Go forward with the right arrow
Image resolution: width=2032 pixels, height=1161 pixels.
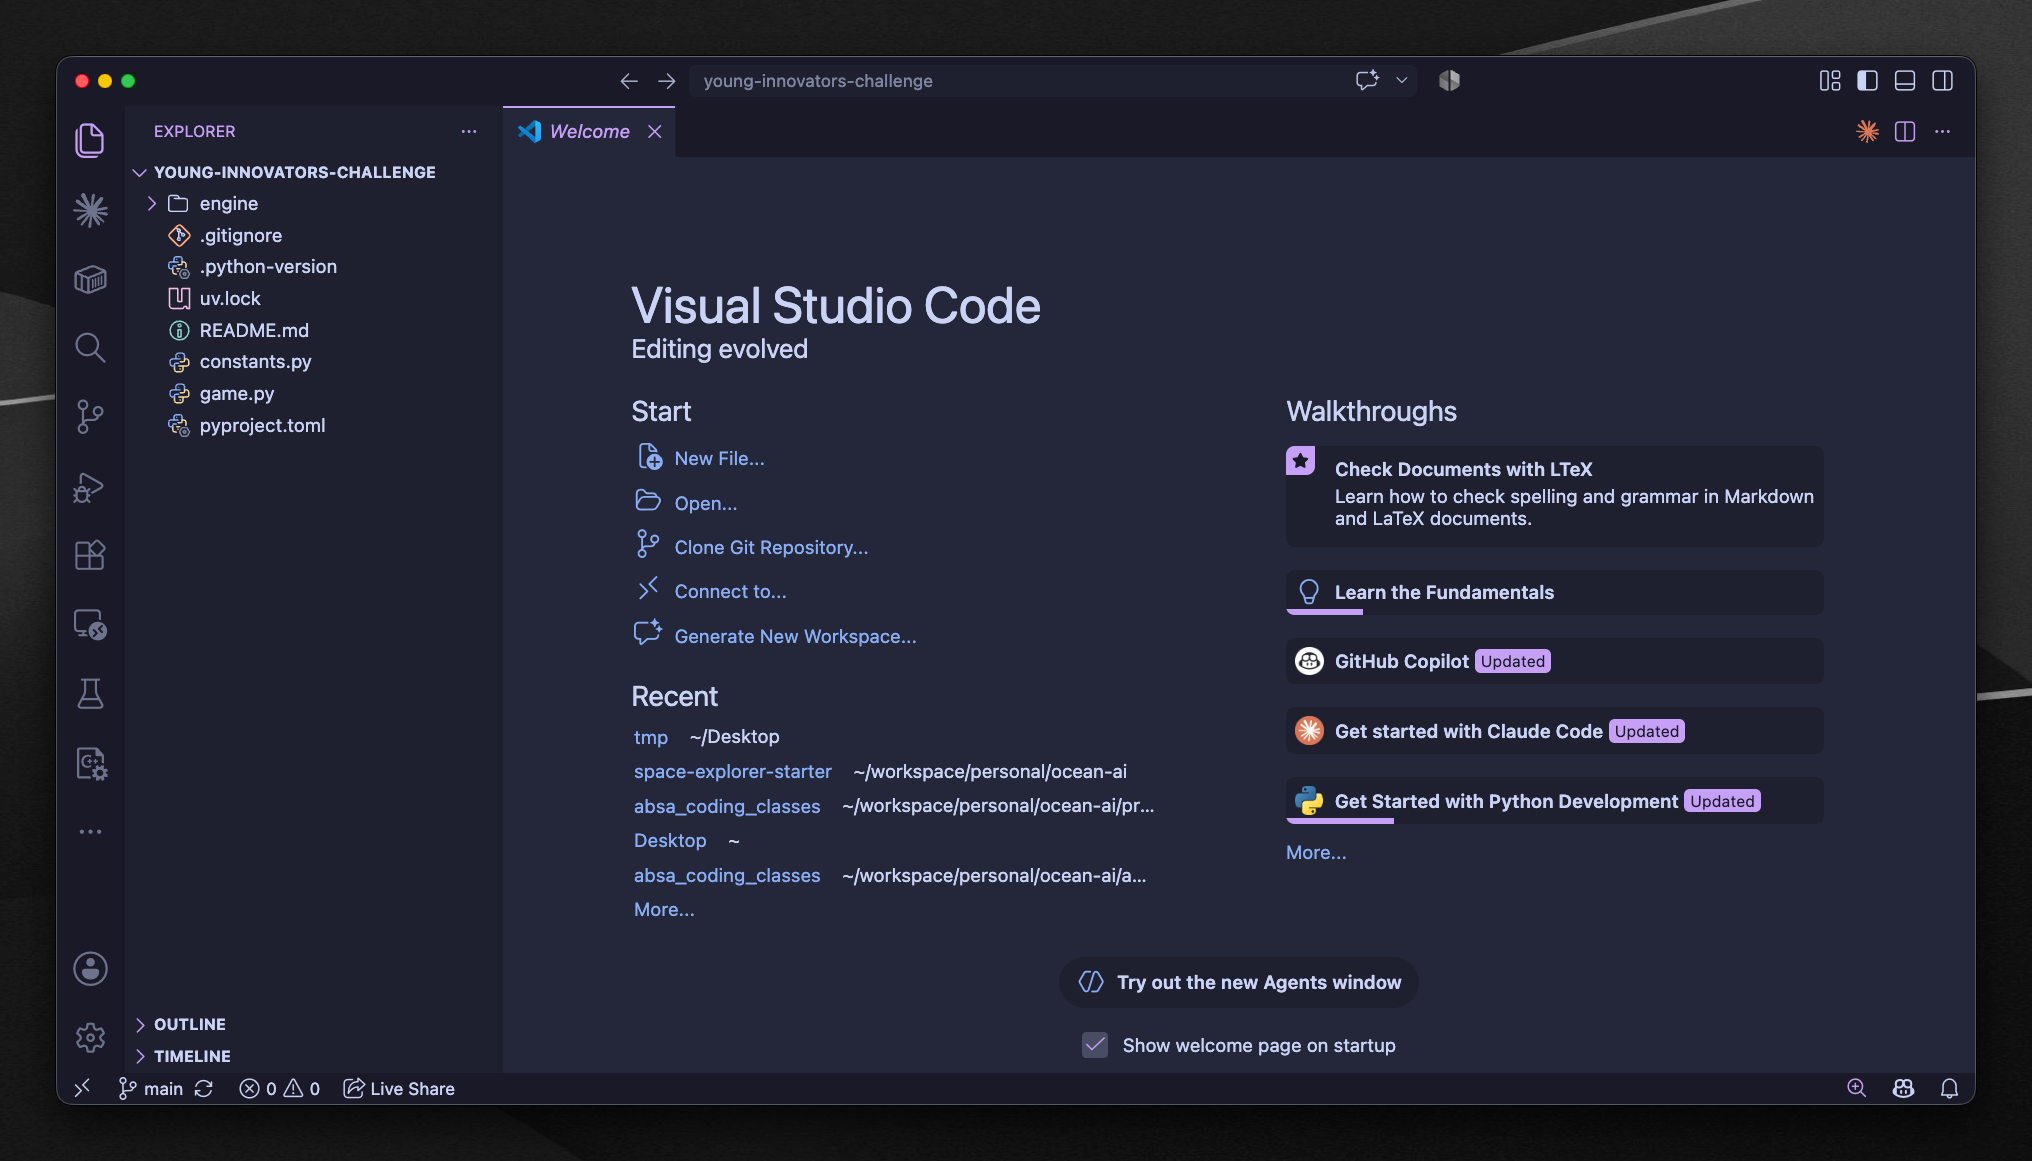click(x=667, y=81)
